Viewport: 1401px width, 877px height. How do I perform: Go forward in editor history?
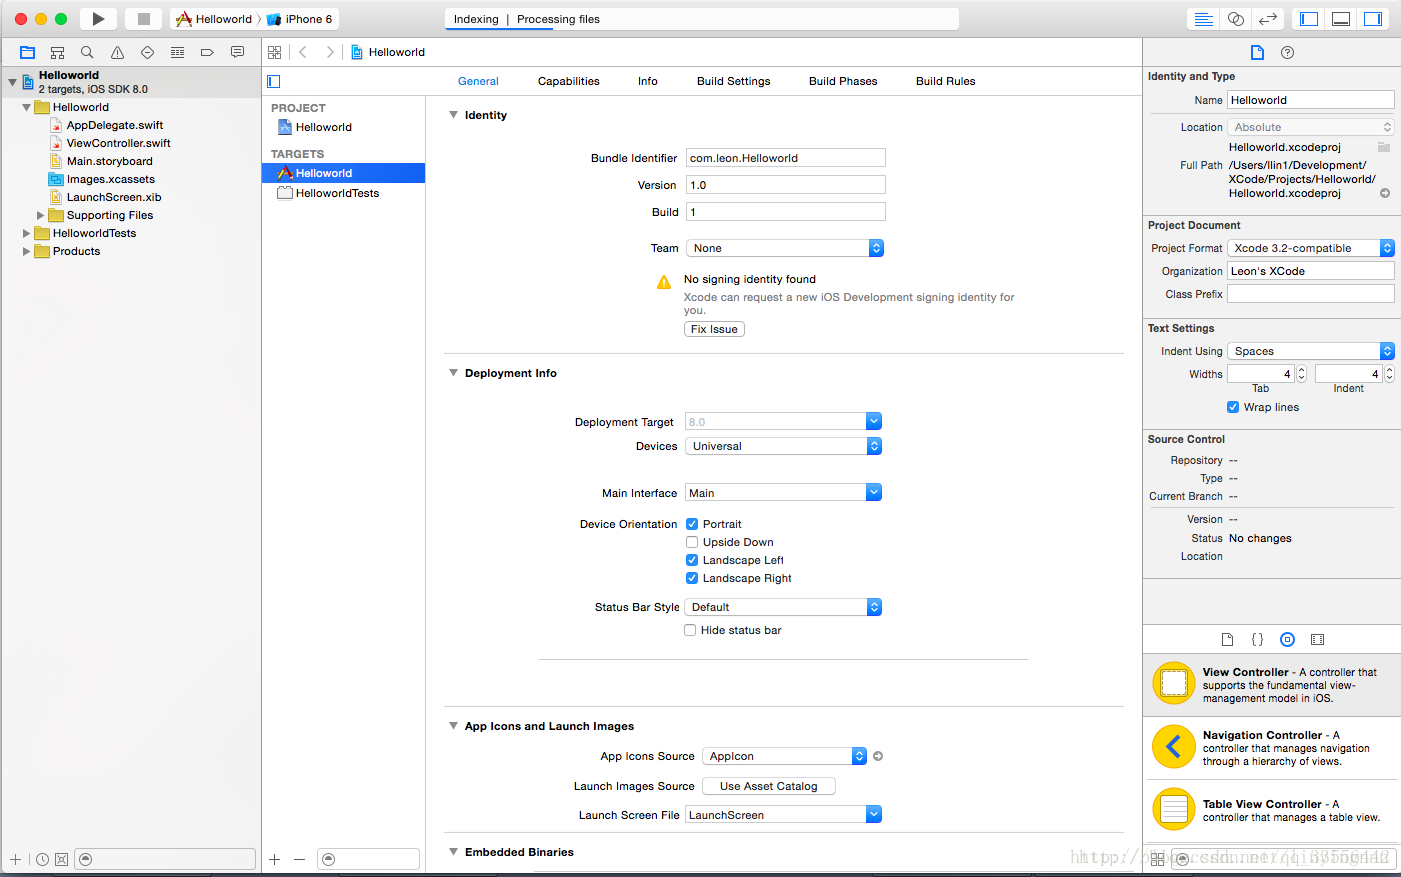point(330,52)
